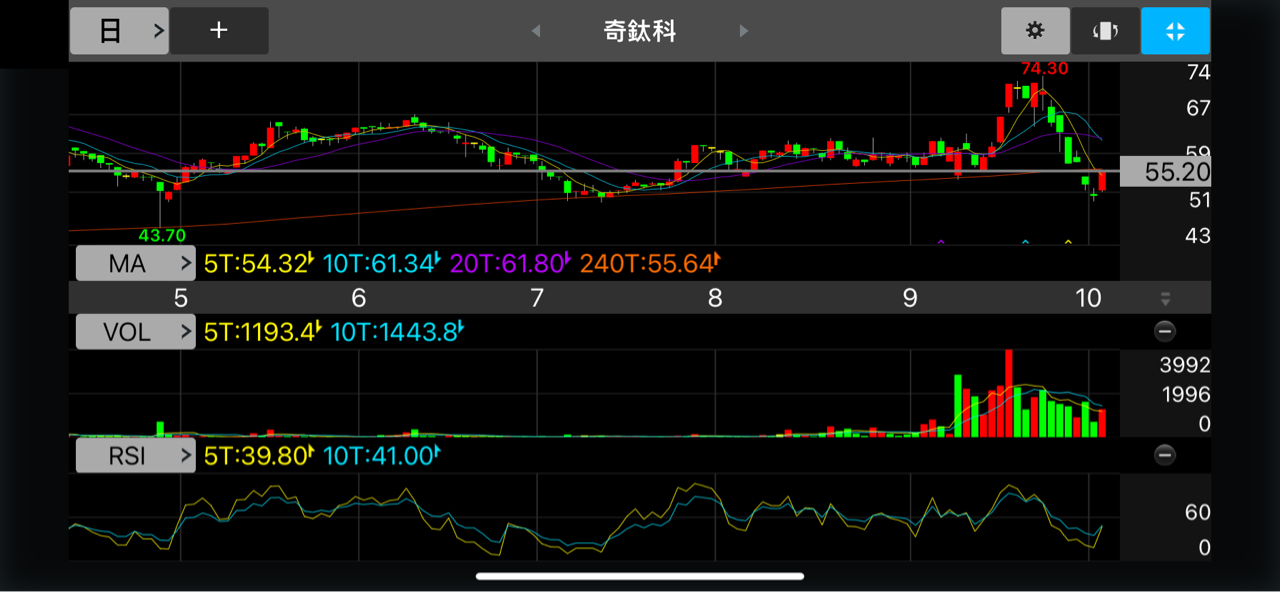This screenshot has width=1280, height=592.
Task: Open chart settings via gear icon
Action: pyautogui.click(x=1035, y=31)
